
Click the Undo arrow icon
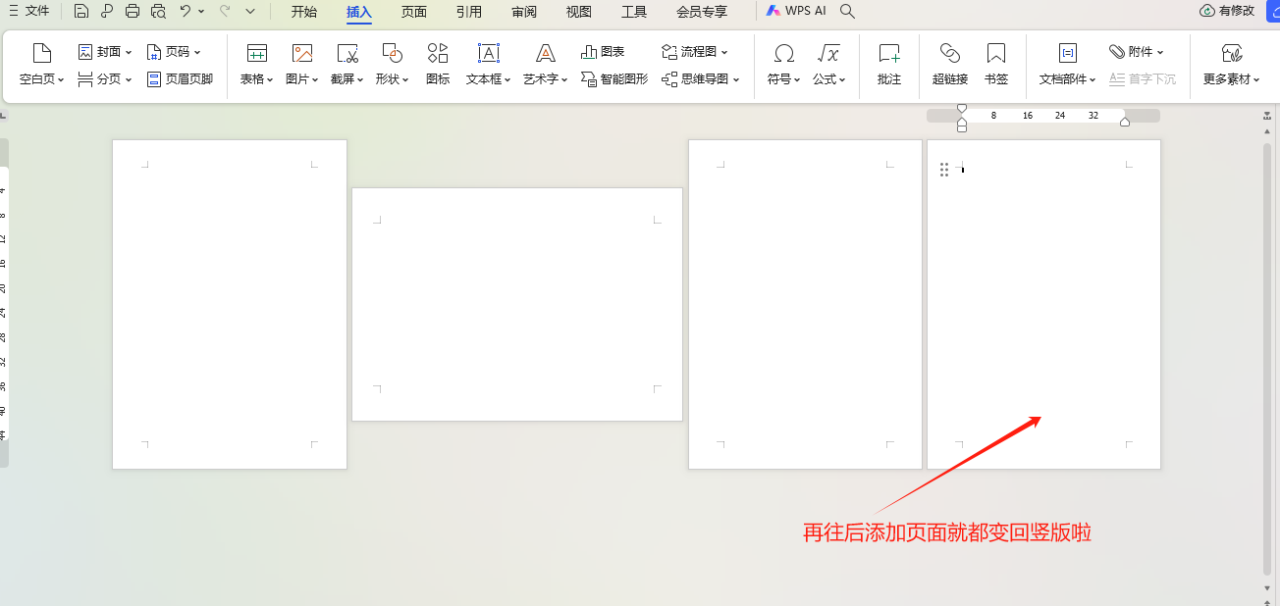click(x=185, y=11)
